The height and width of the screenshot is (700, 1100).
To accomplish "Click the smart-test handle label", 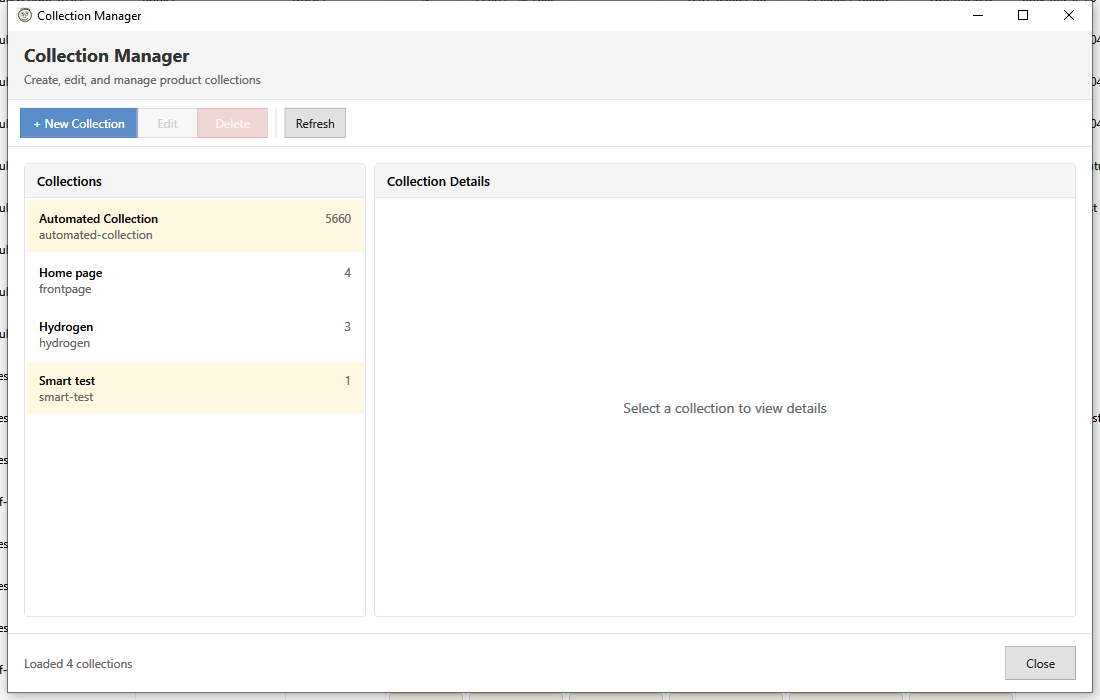I will (66, 397).
